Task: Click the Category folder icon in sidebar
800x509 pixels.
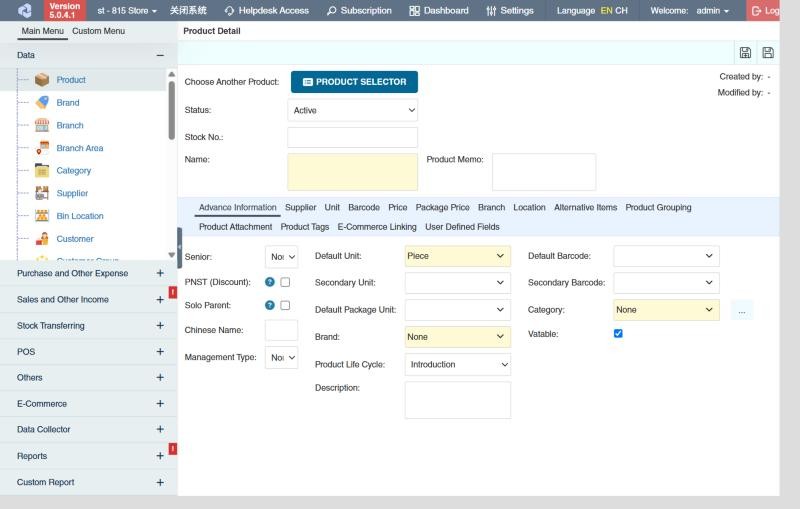Action: (42, 170)
